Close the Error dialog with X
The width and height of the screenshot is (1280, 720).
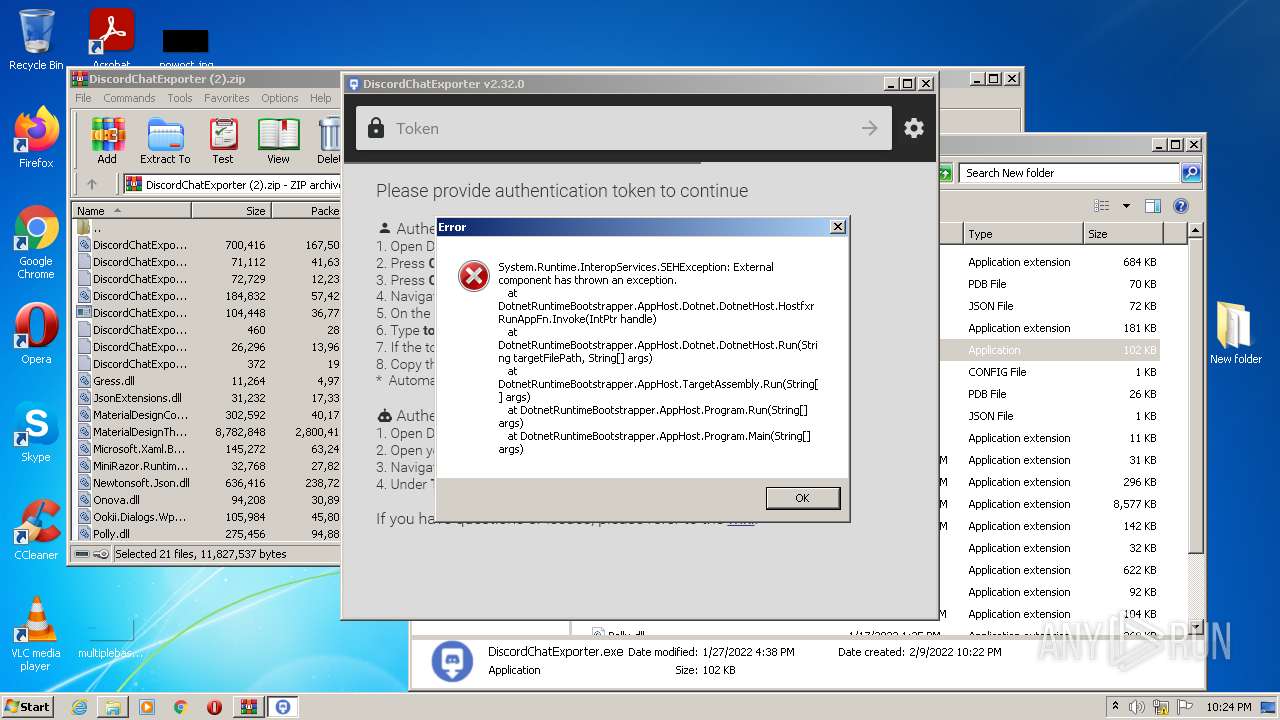(838, 227)
